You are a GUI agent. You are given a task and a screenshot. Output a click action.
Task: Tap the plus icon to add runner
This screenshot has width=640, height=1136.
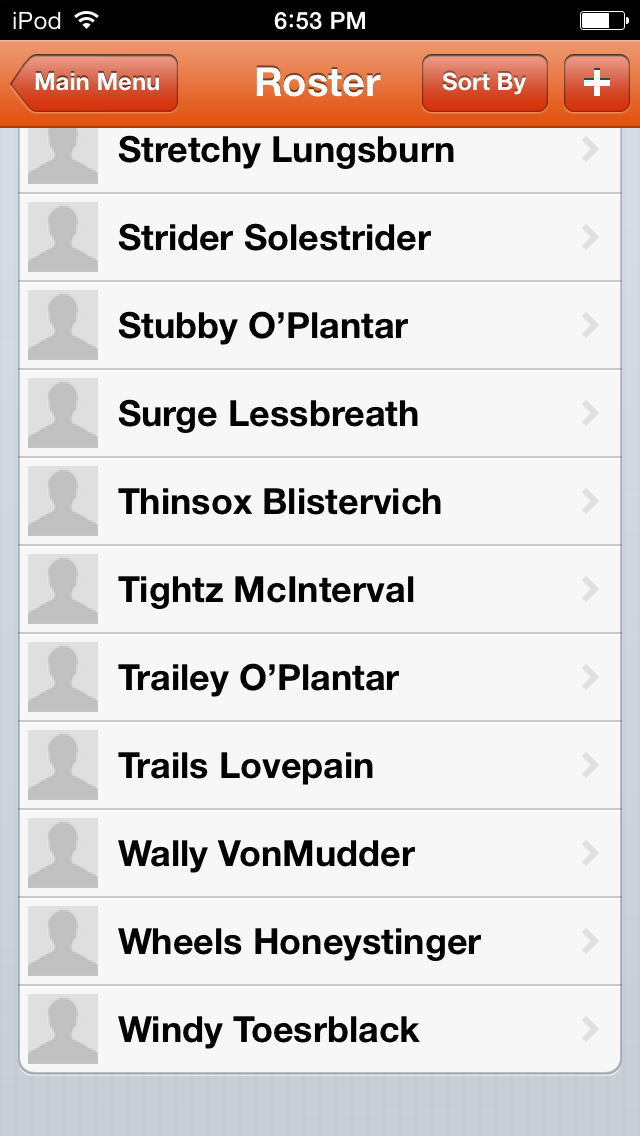[x=596, y=83]
